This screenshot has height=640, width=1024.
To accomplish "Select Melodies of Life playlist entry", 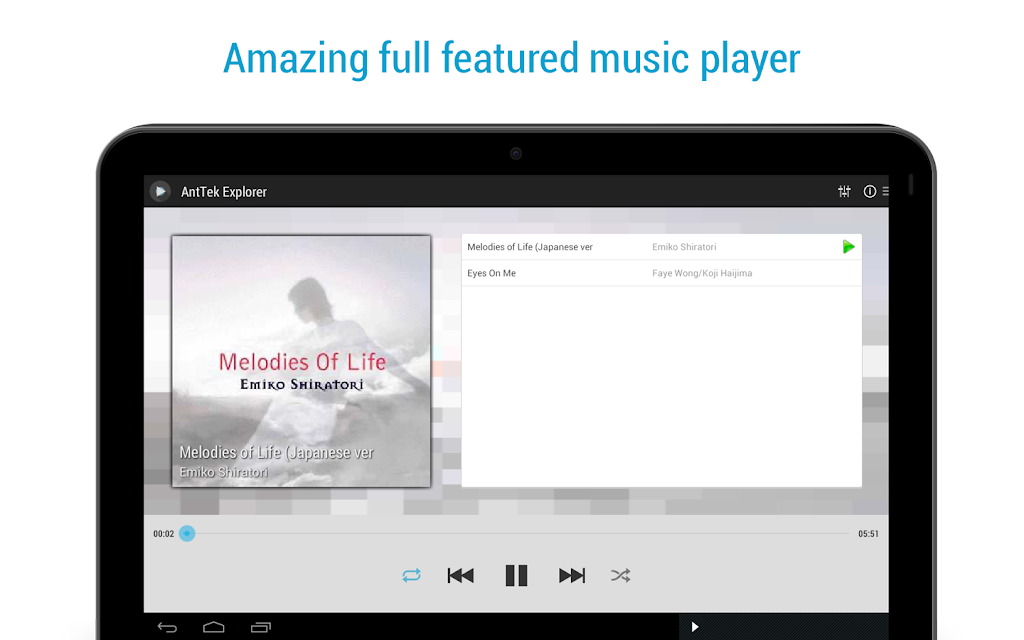I will click(x=662, y=247).
